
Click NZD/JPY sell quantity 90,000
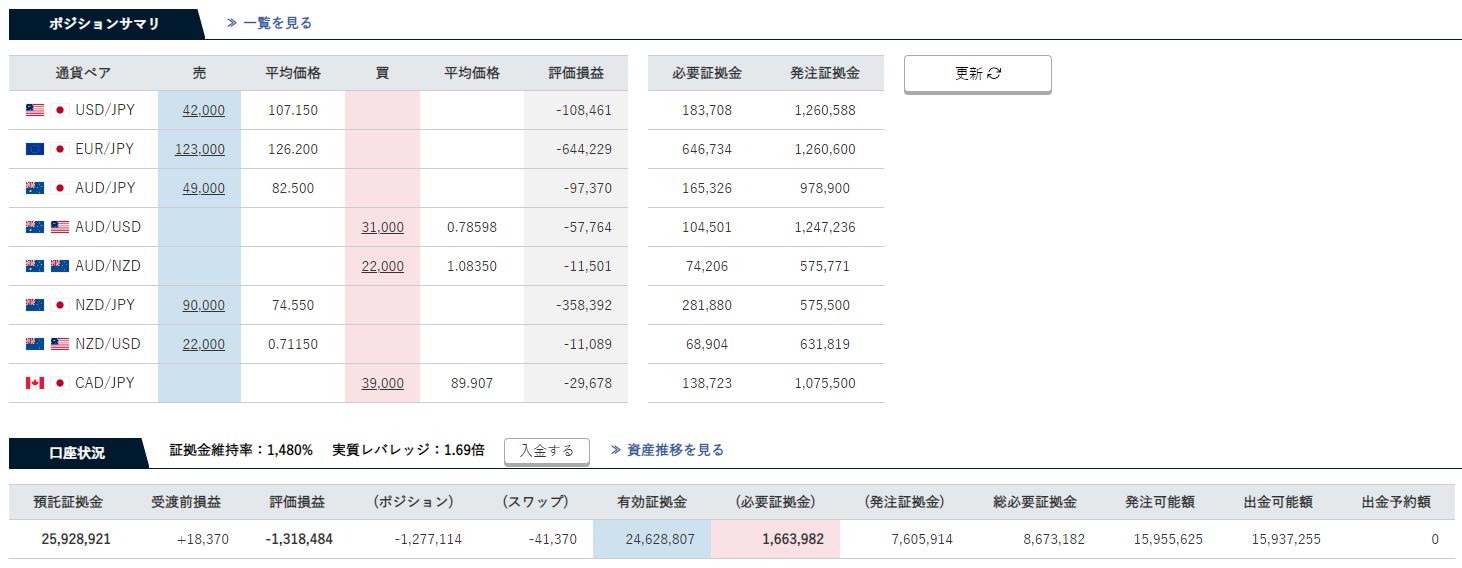[x=203, y=305]
